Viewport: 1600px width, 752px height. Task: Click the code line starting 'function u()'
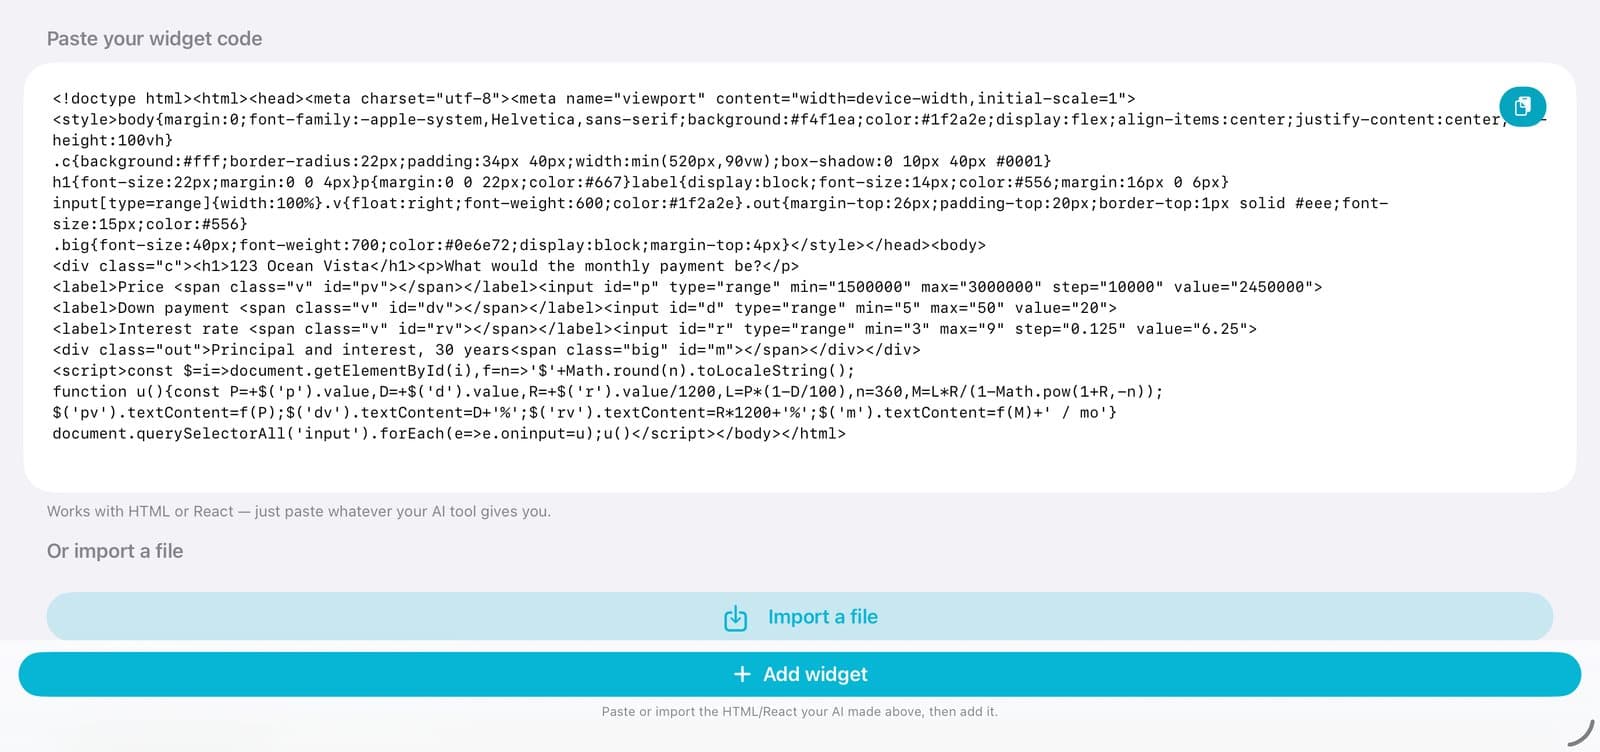click(x=607, y=392)
